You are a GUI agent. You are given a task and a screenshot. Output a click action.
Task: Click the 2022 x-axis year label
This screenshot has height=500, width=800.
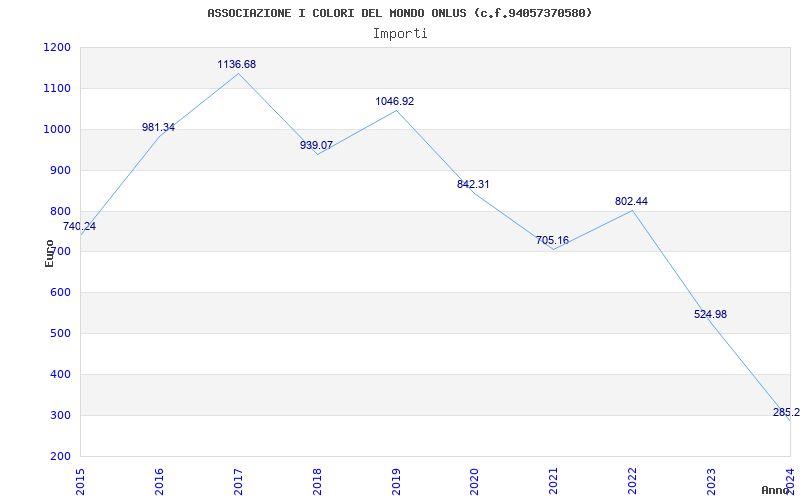[633, 481]
